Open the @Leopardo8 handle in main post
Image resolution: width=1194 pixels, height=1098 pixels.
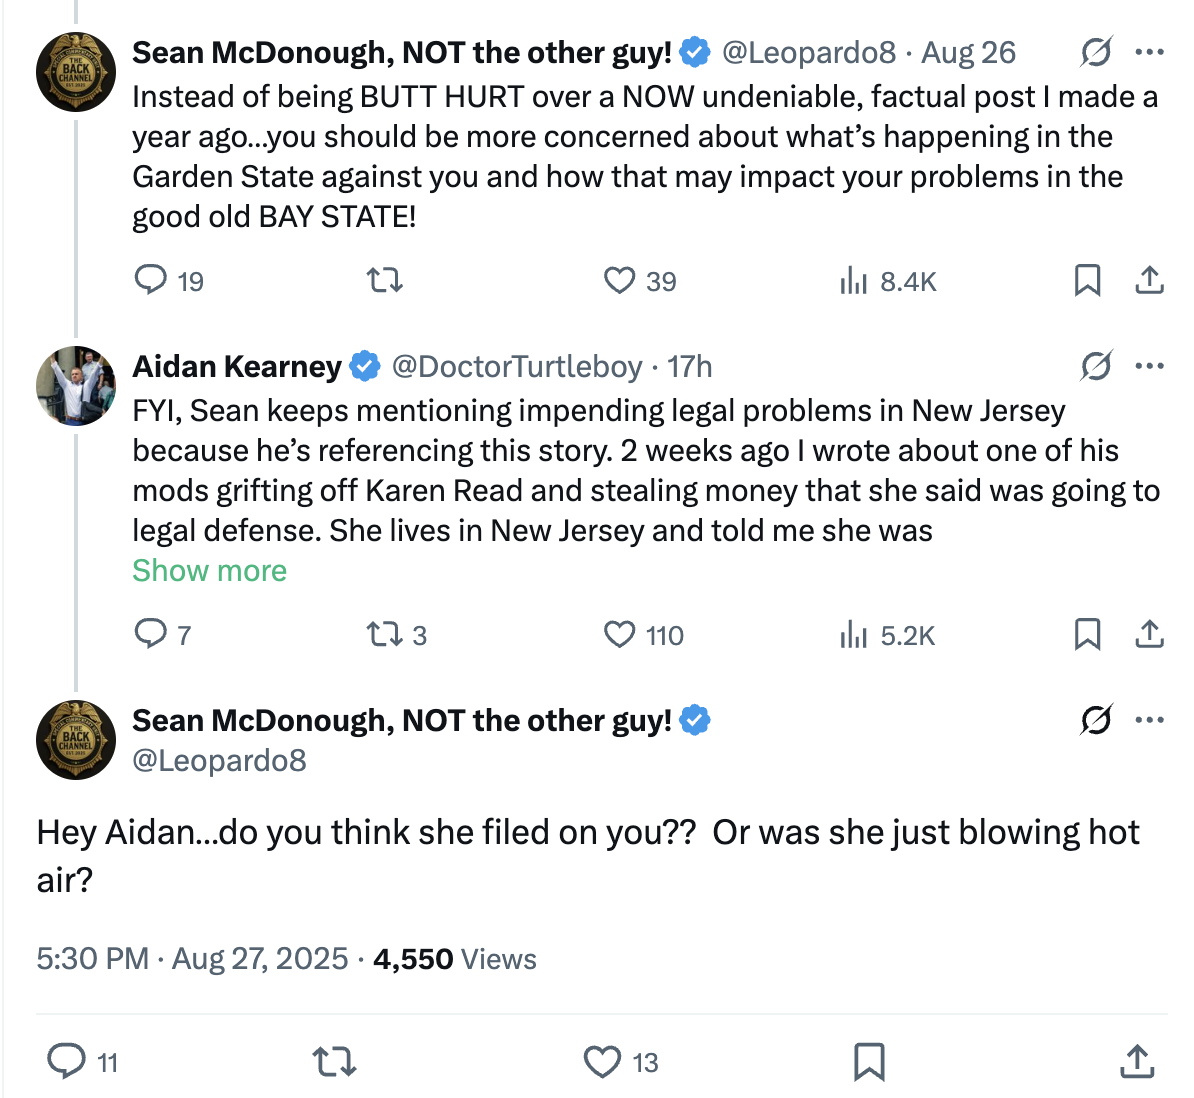point(219,761)
